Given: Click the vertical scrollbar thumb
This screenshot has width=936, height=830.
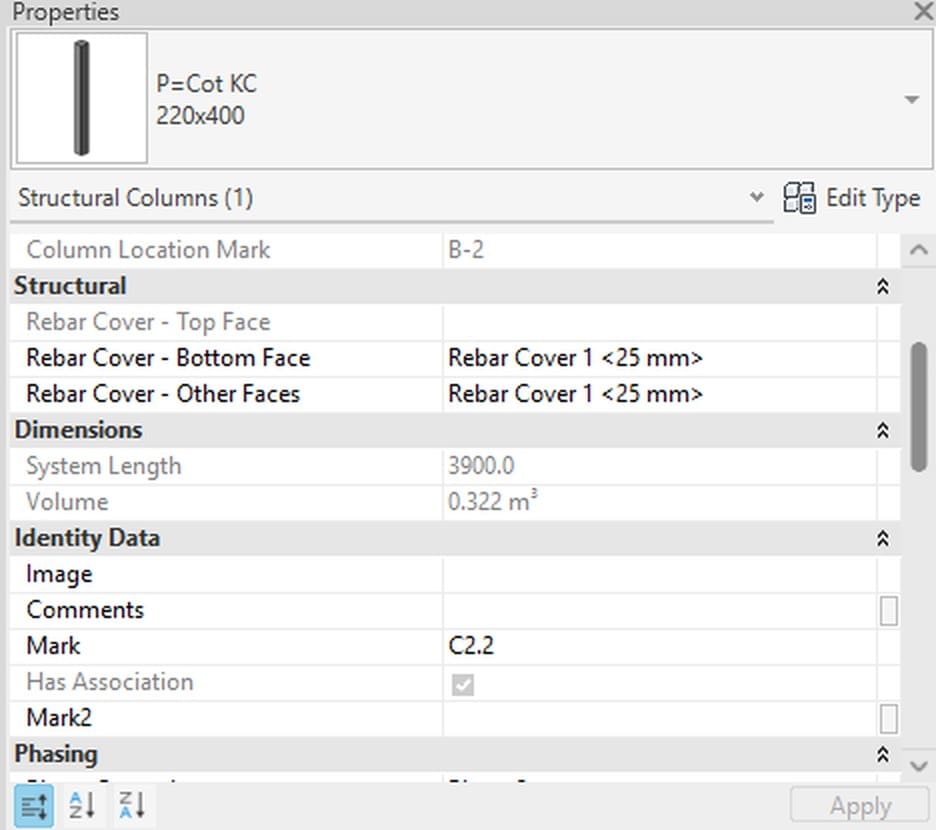Looking at the screenshot, I should pos(920,407).
